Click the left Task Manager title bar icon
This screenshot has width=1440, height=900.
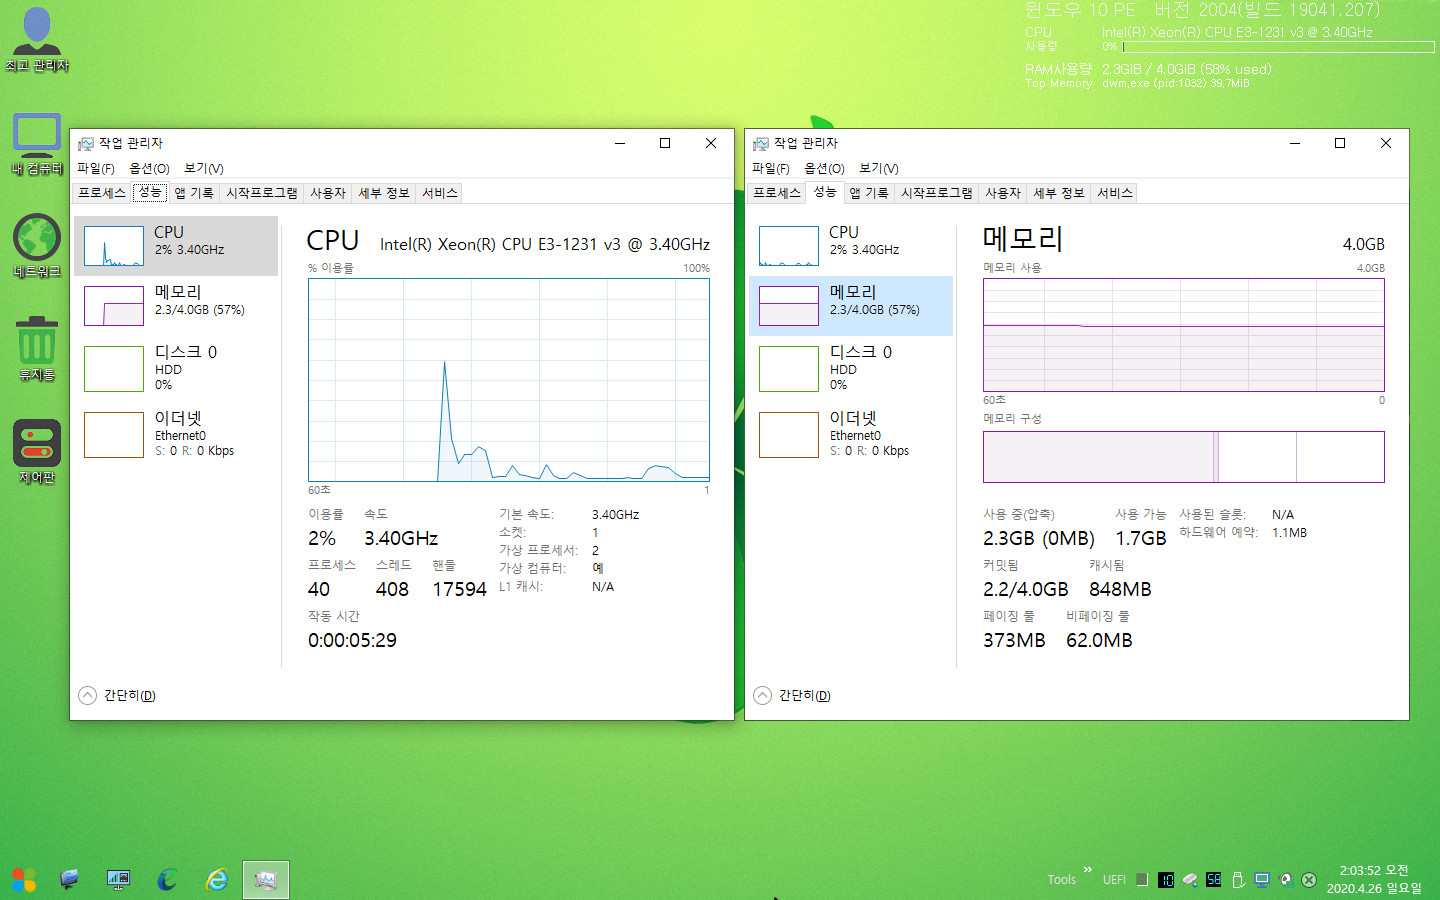pos(86,144)
